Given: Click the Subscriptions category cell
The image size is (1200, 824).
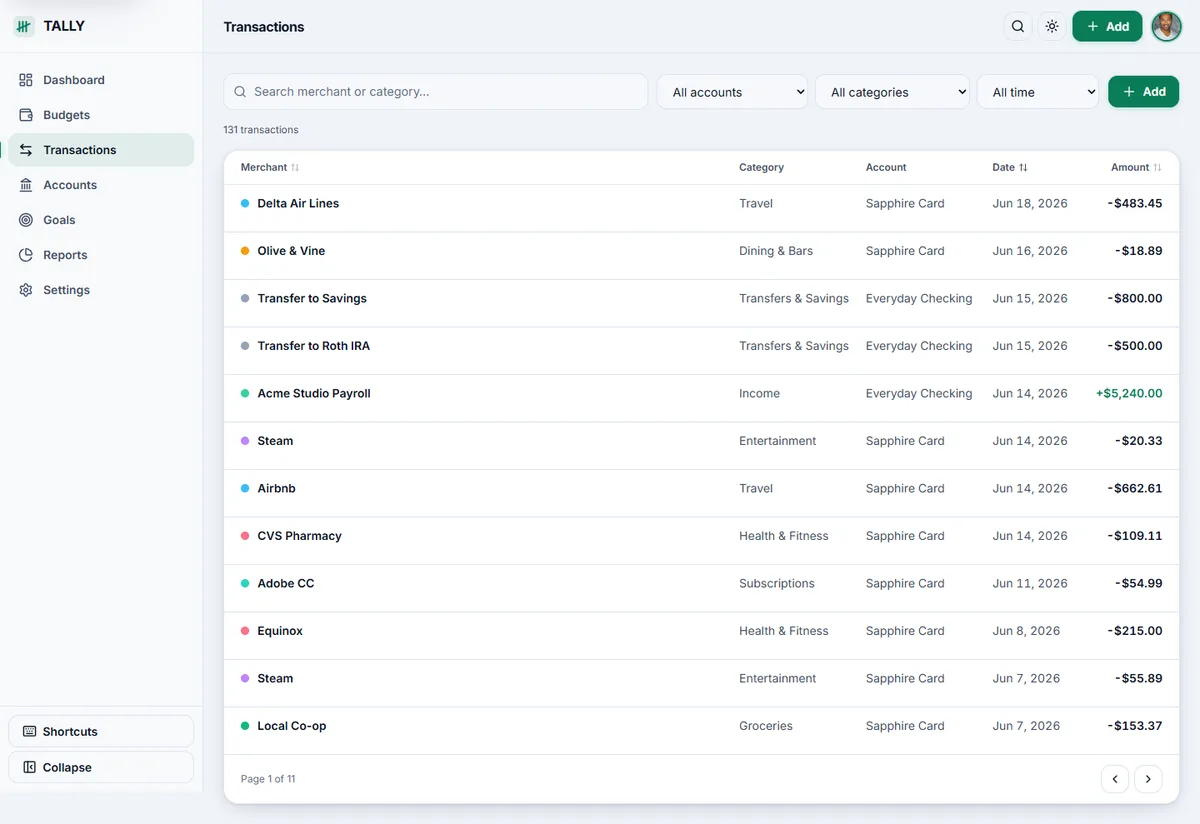Looking at the screenshot, I should pos(777,583).
